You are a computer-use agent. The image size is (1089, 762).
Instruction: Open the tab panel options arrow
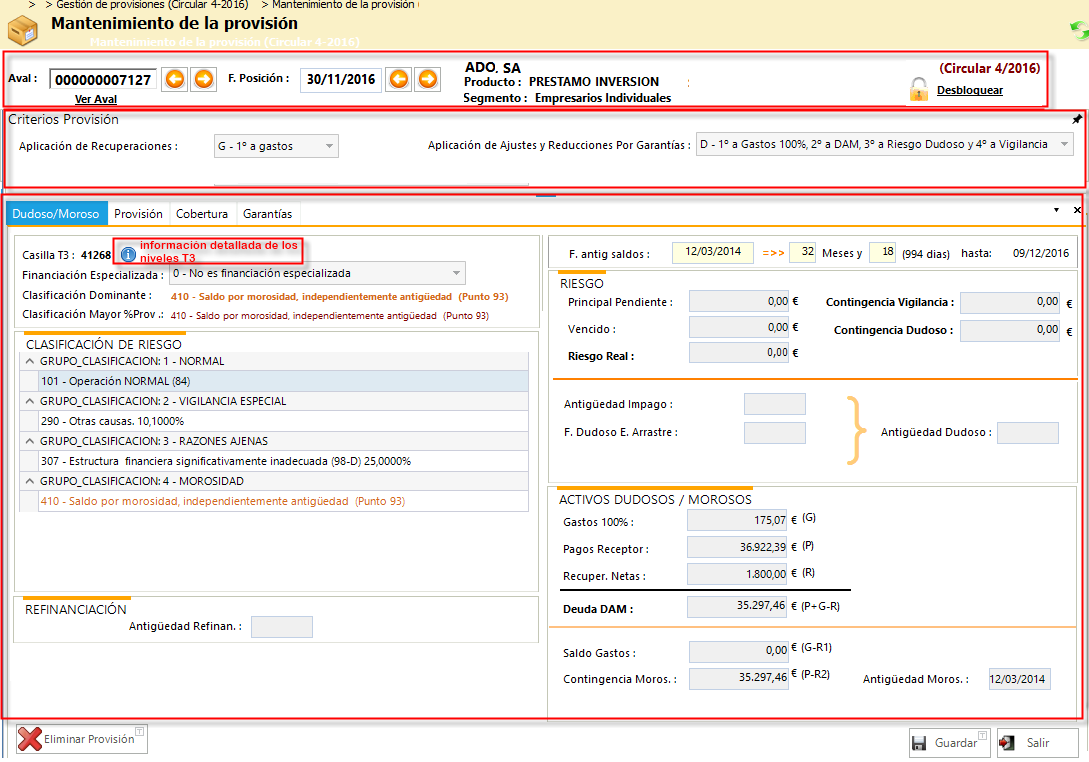(1056, 210)
